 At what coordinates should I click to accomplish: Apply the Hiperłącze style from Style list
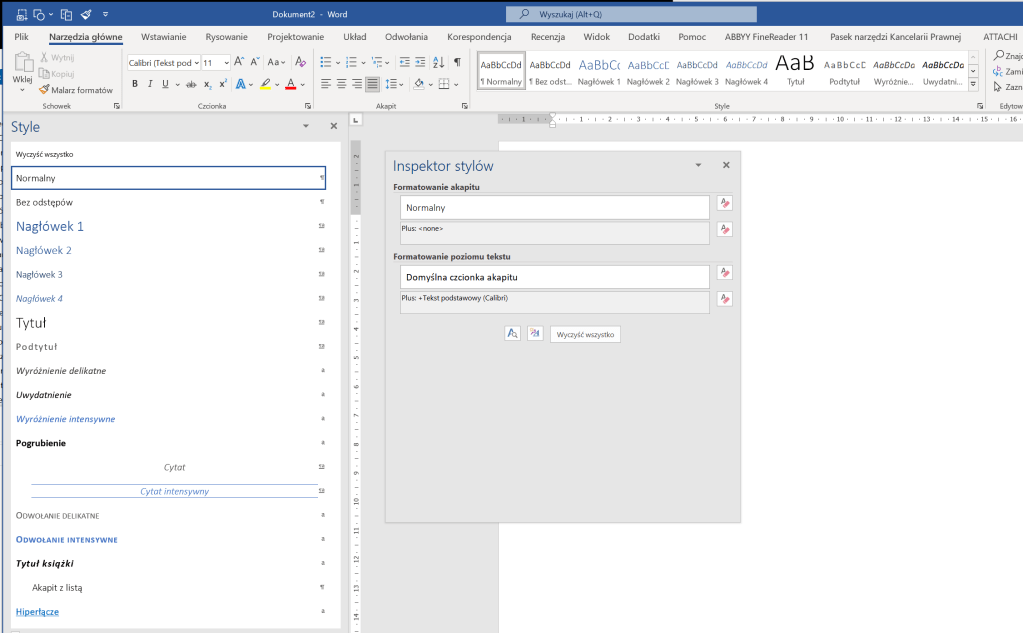click(37, 611)
